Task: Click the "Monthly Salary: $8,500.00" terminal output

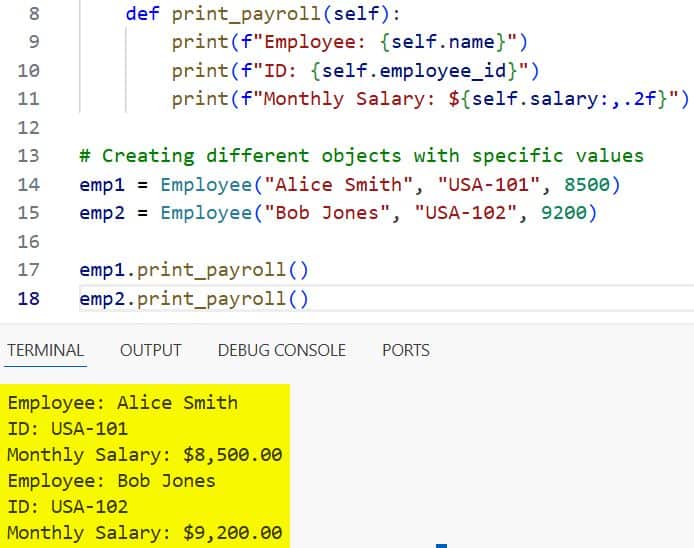Action: tap(144, 455)
